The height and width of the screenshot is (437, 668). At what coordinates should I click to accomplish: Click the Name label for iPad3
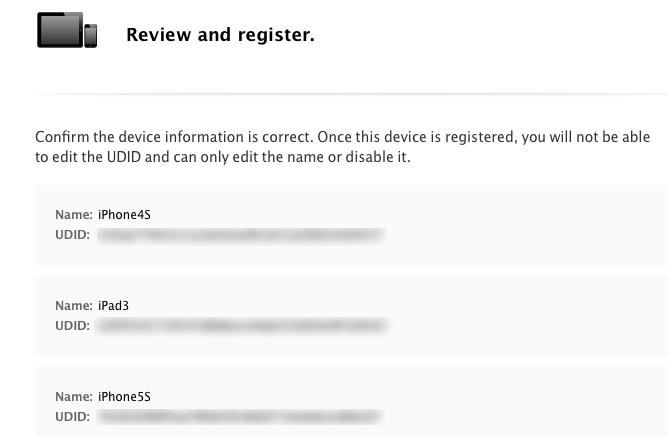(74, 305)
